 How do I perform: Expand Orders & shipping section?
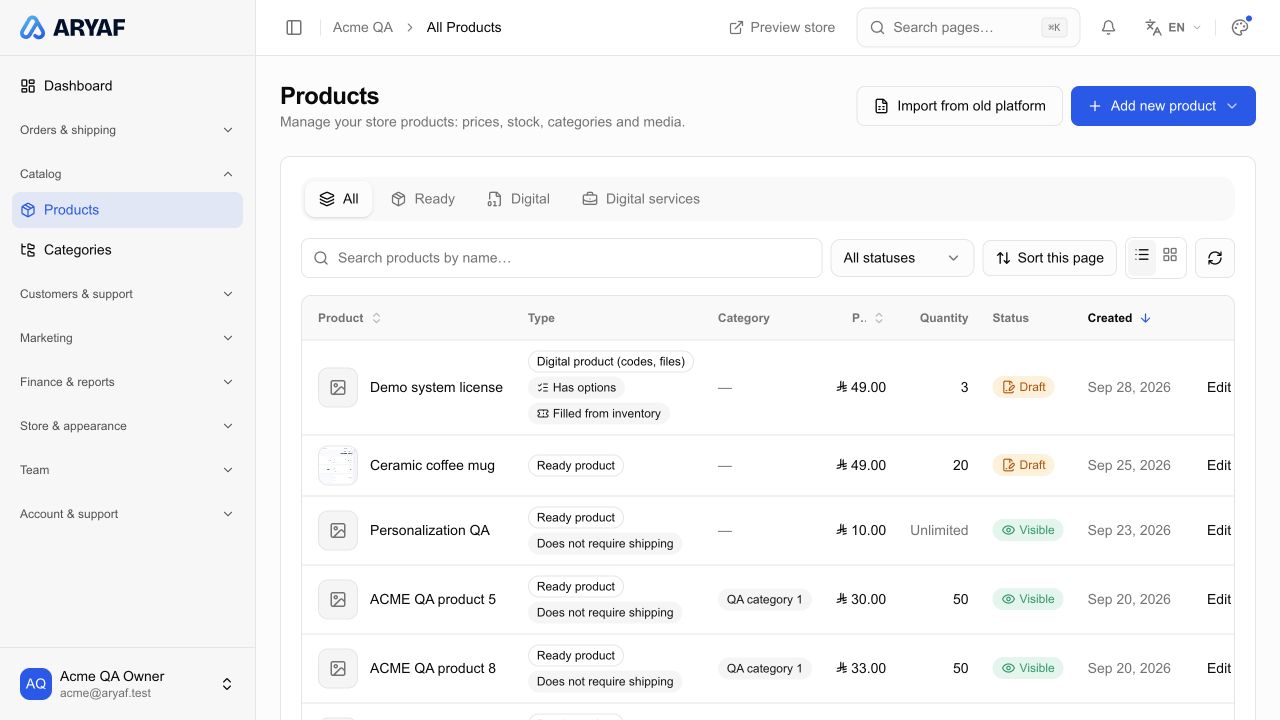(x=127, y=130)
